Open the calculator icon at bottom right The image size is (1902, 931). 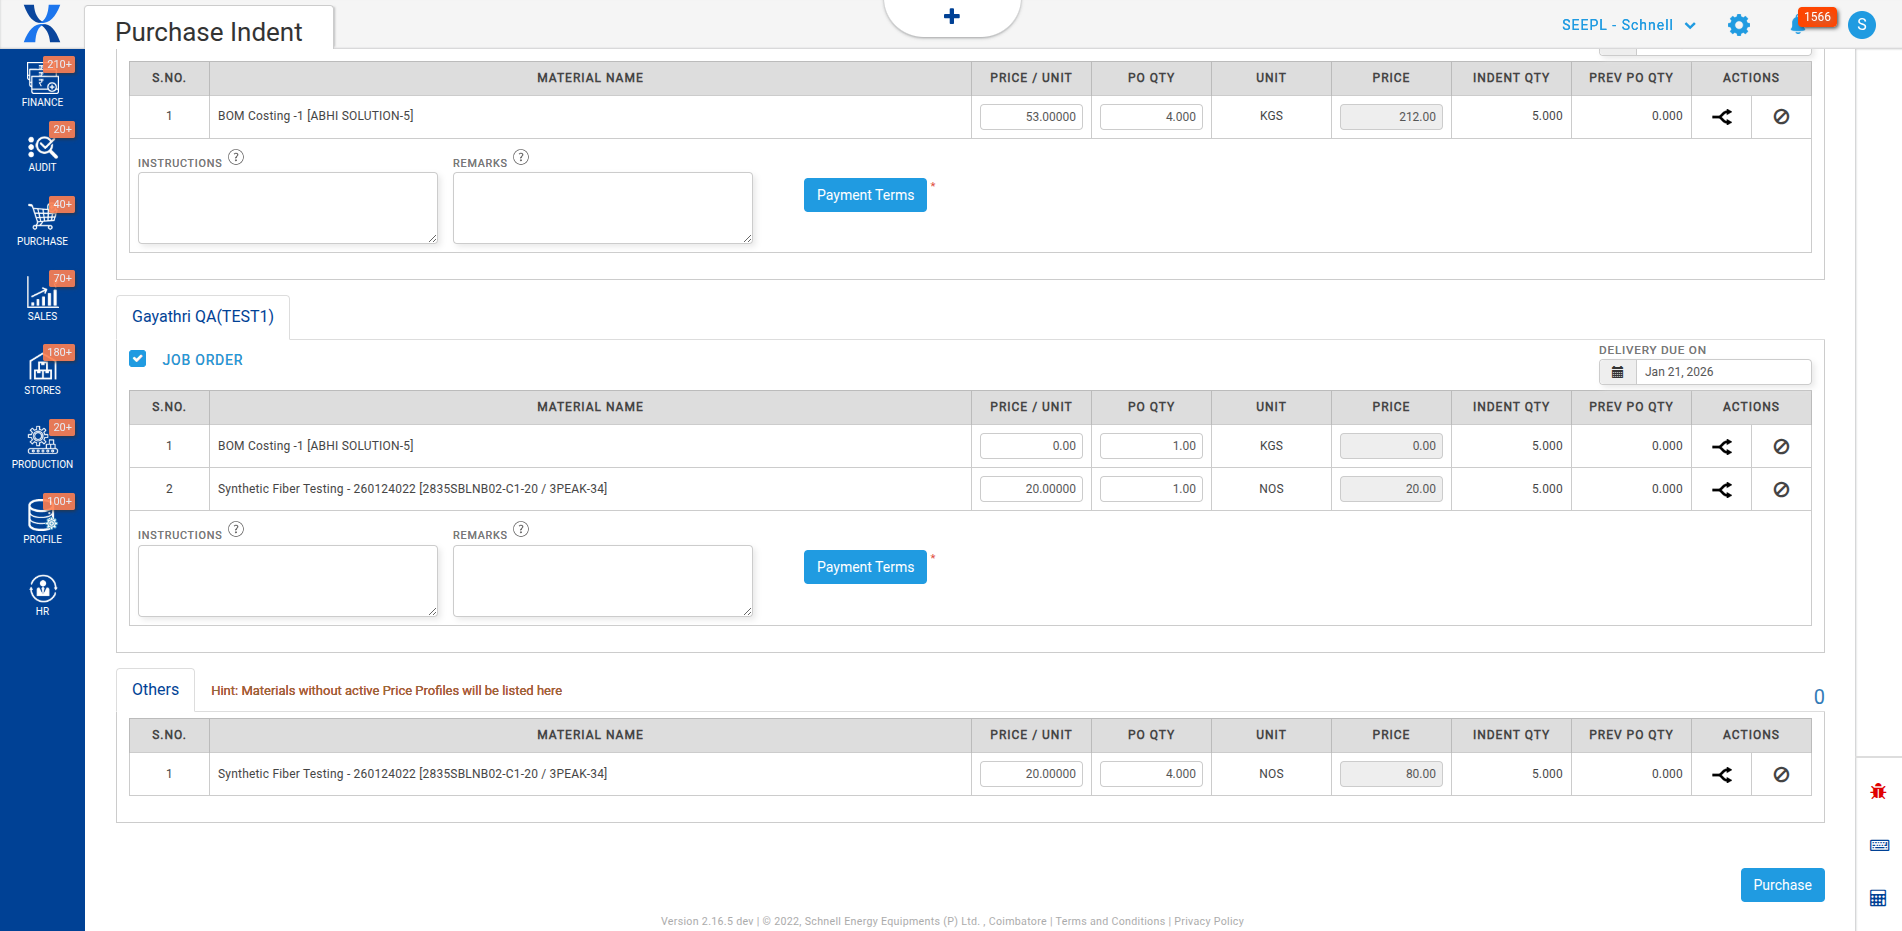point(1878,898)
